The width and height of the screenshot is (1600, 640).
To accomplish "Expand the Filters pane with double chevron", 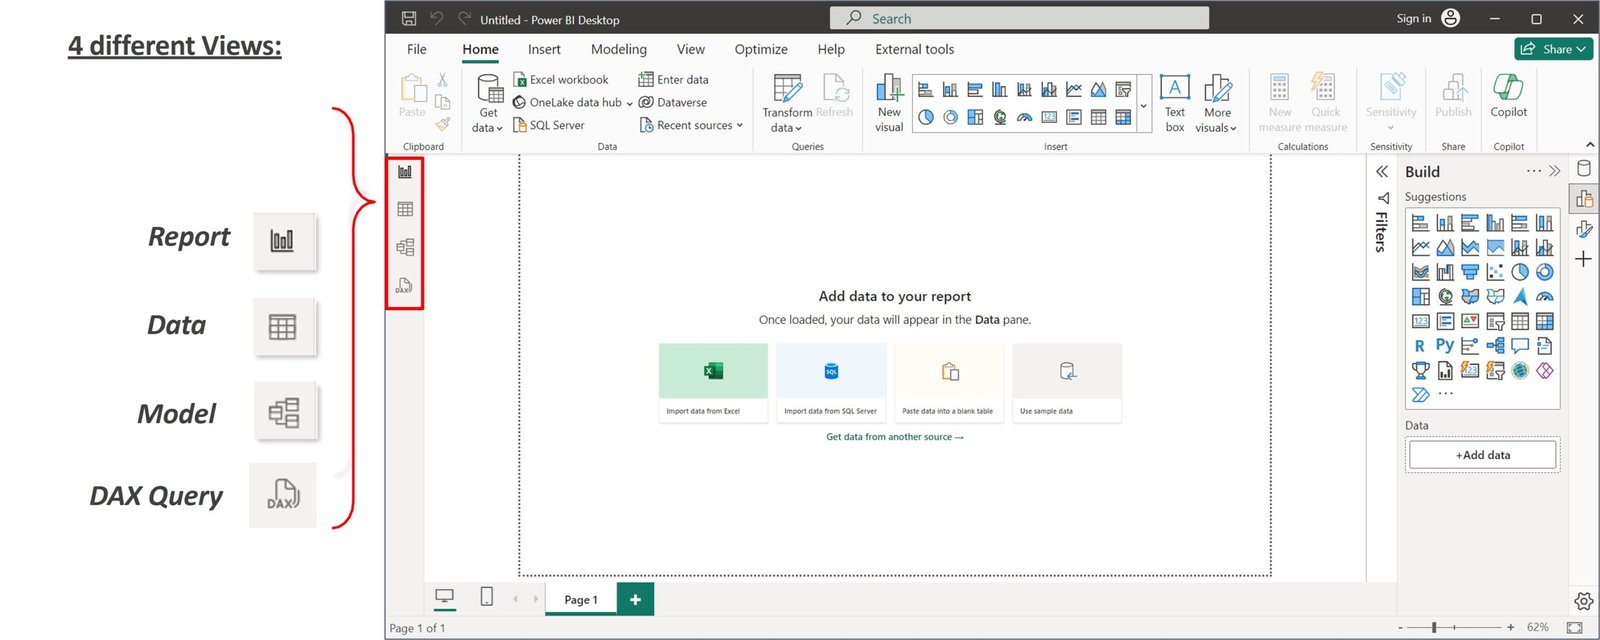I will tap(1382, 172).
